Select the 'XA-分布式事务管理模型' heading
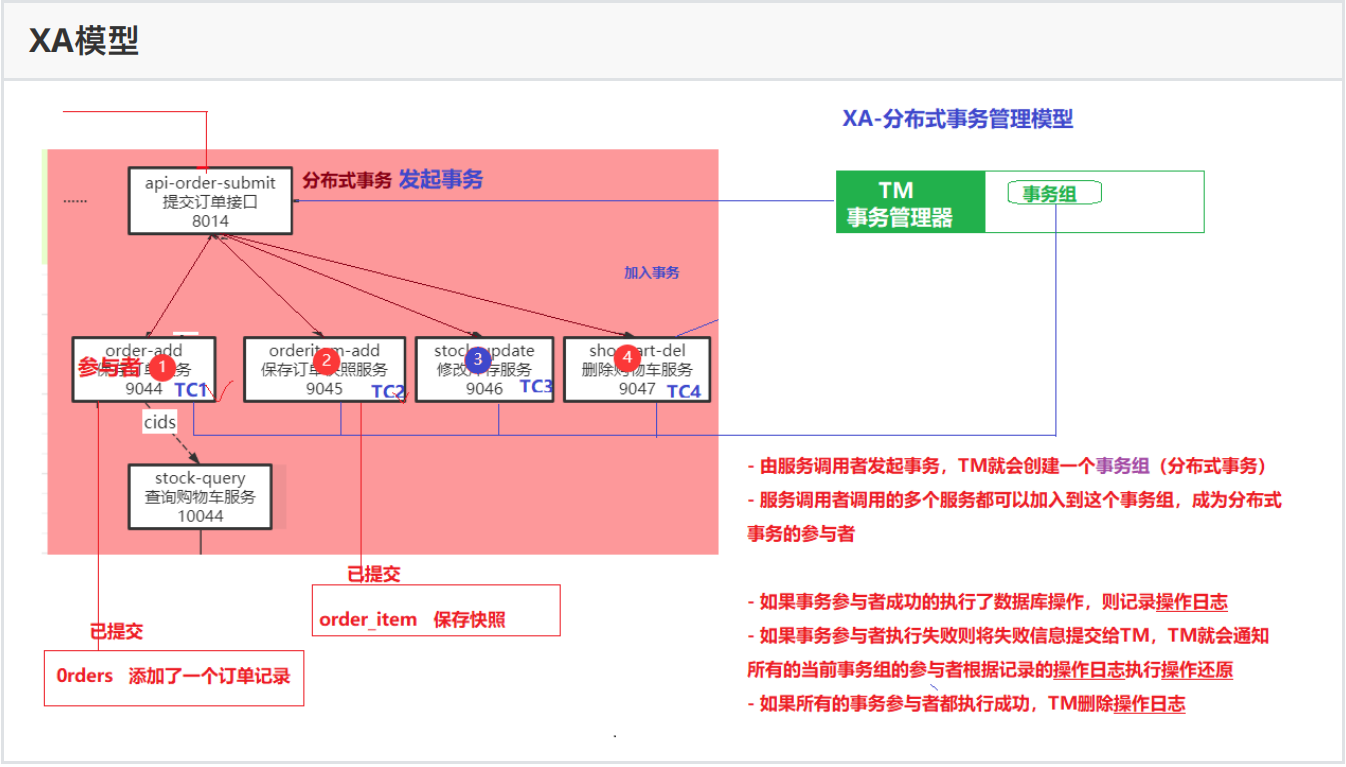This screenshot has height=767, width=1346. pos(958,118)
